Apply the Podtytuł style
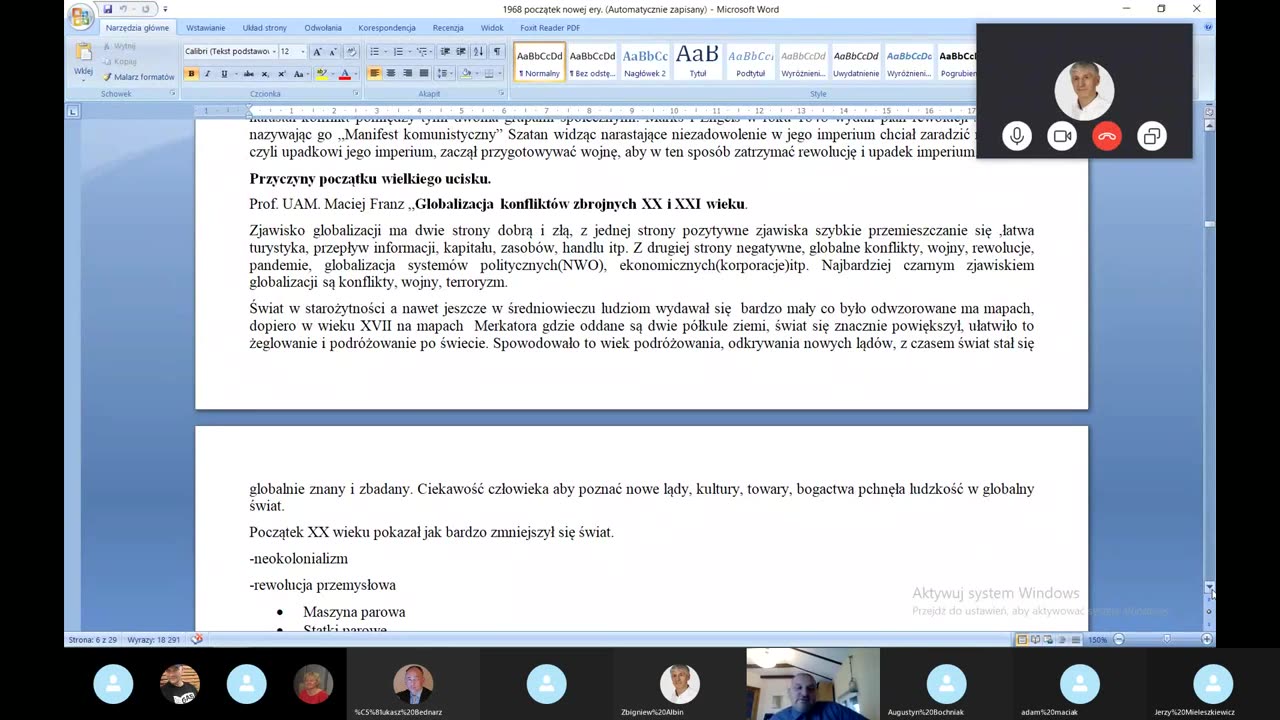Screen dimensions: 1280x720 pyautogui.click(x=750, y=62)
